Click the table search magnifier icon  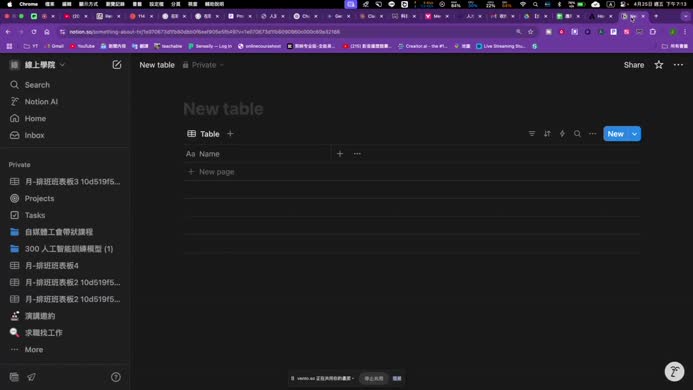(x=577, y=134)
